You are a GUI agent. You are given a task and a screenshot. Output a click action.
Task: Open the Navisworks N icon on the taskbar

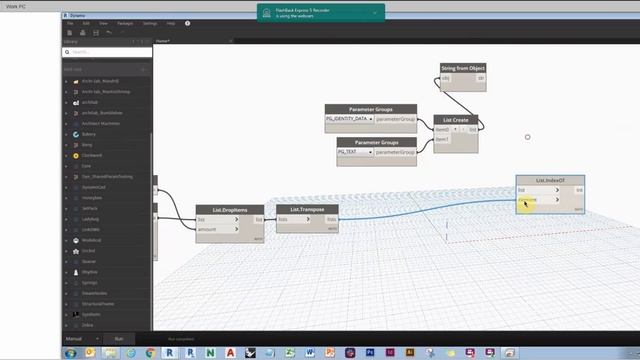tap(211, 353)
